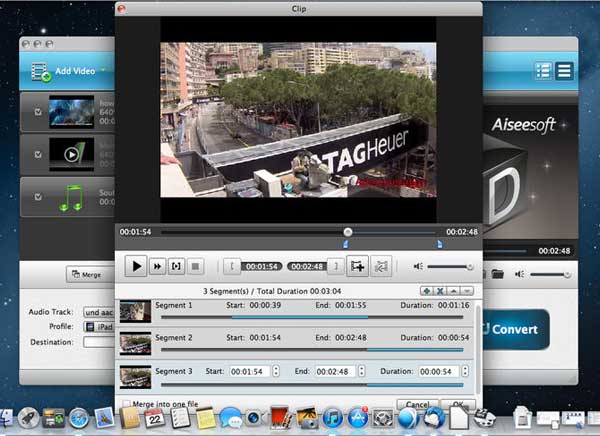The image size is (600, 436).
Task: Click Cancel in the Clip window
Action: (417, 405)
